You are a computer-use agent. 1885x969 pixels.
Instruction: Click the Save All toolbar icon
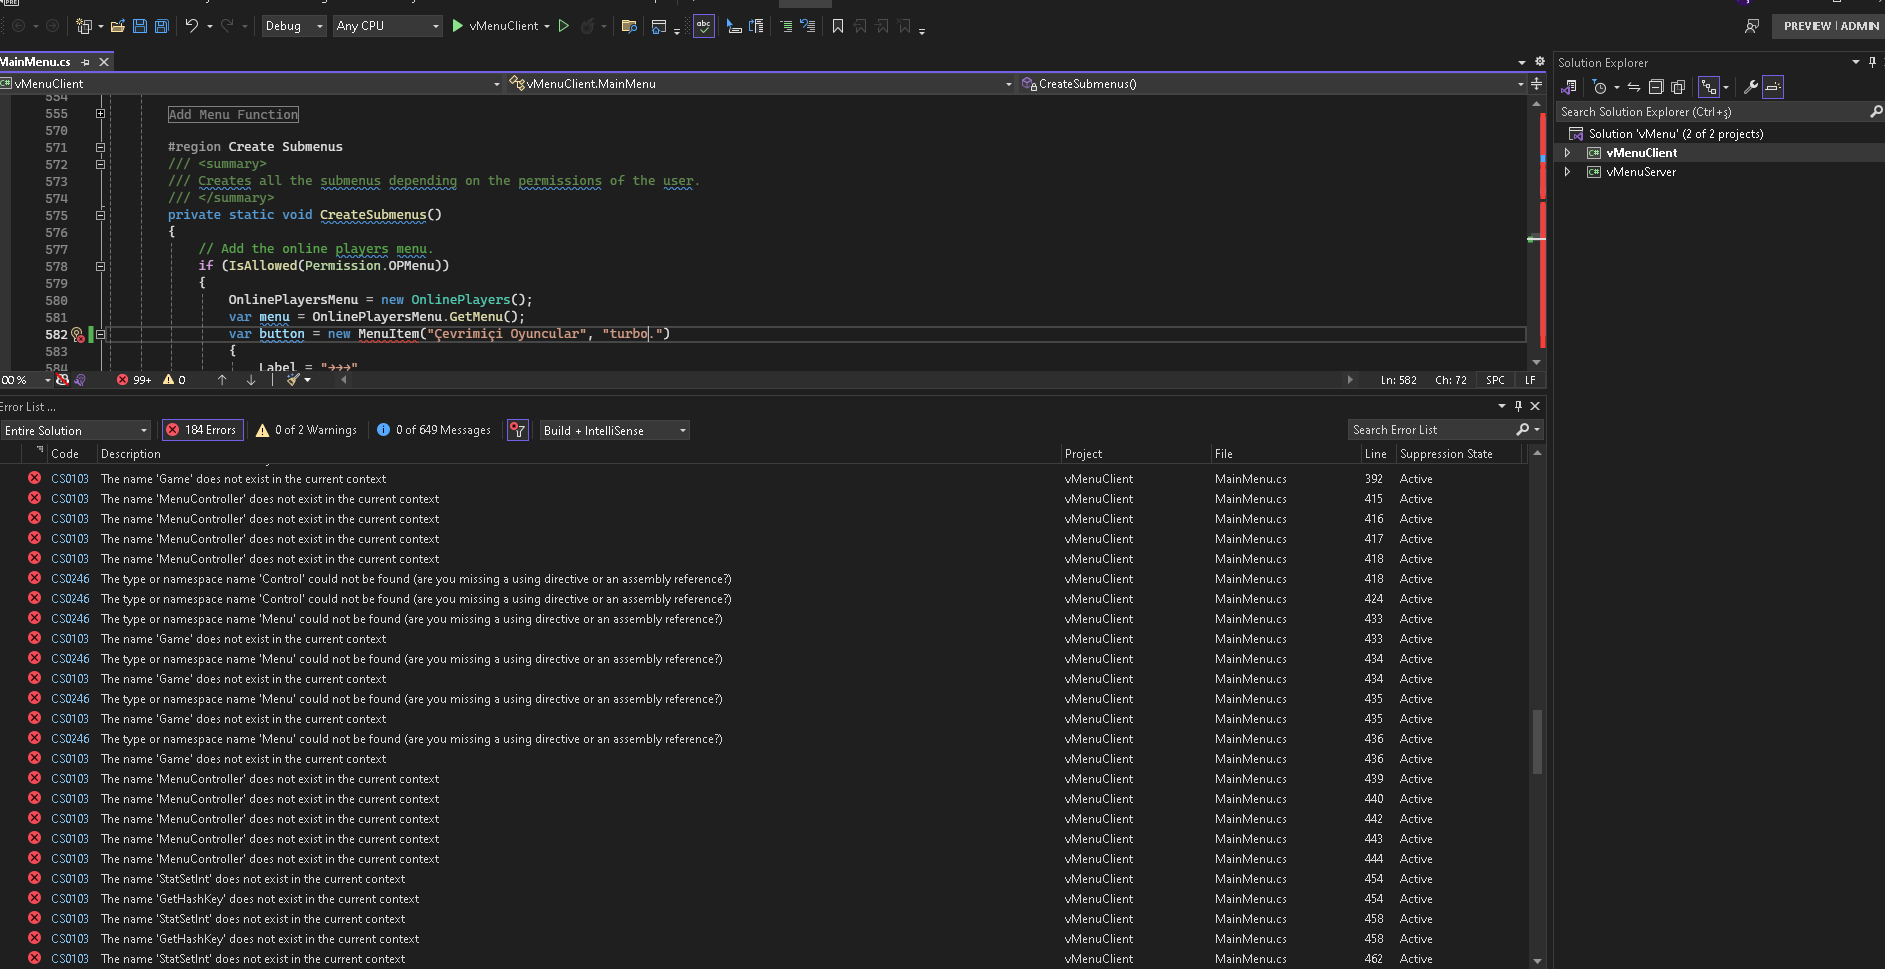(161, 26)
